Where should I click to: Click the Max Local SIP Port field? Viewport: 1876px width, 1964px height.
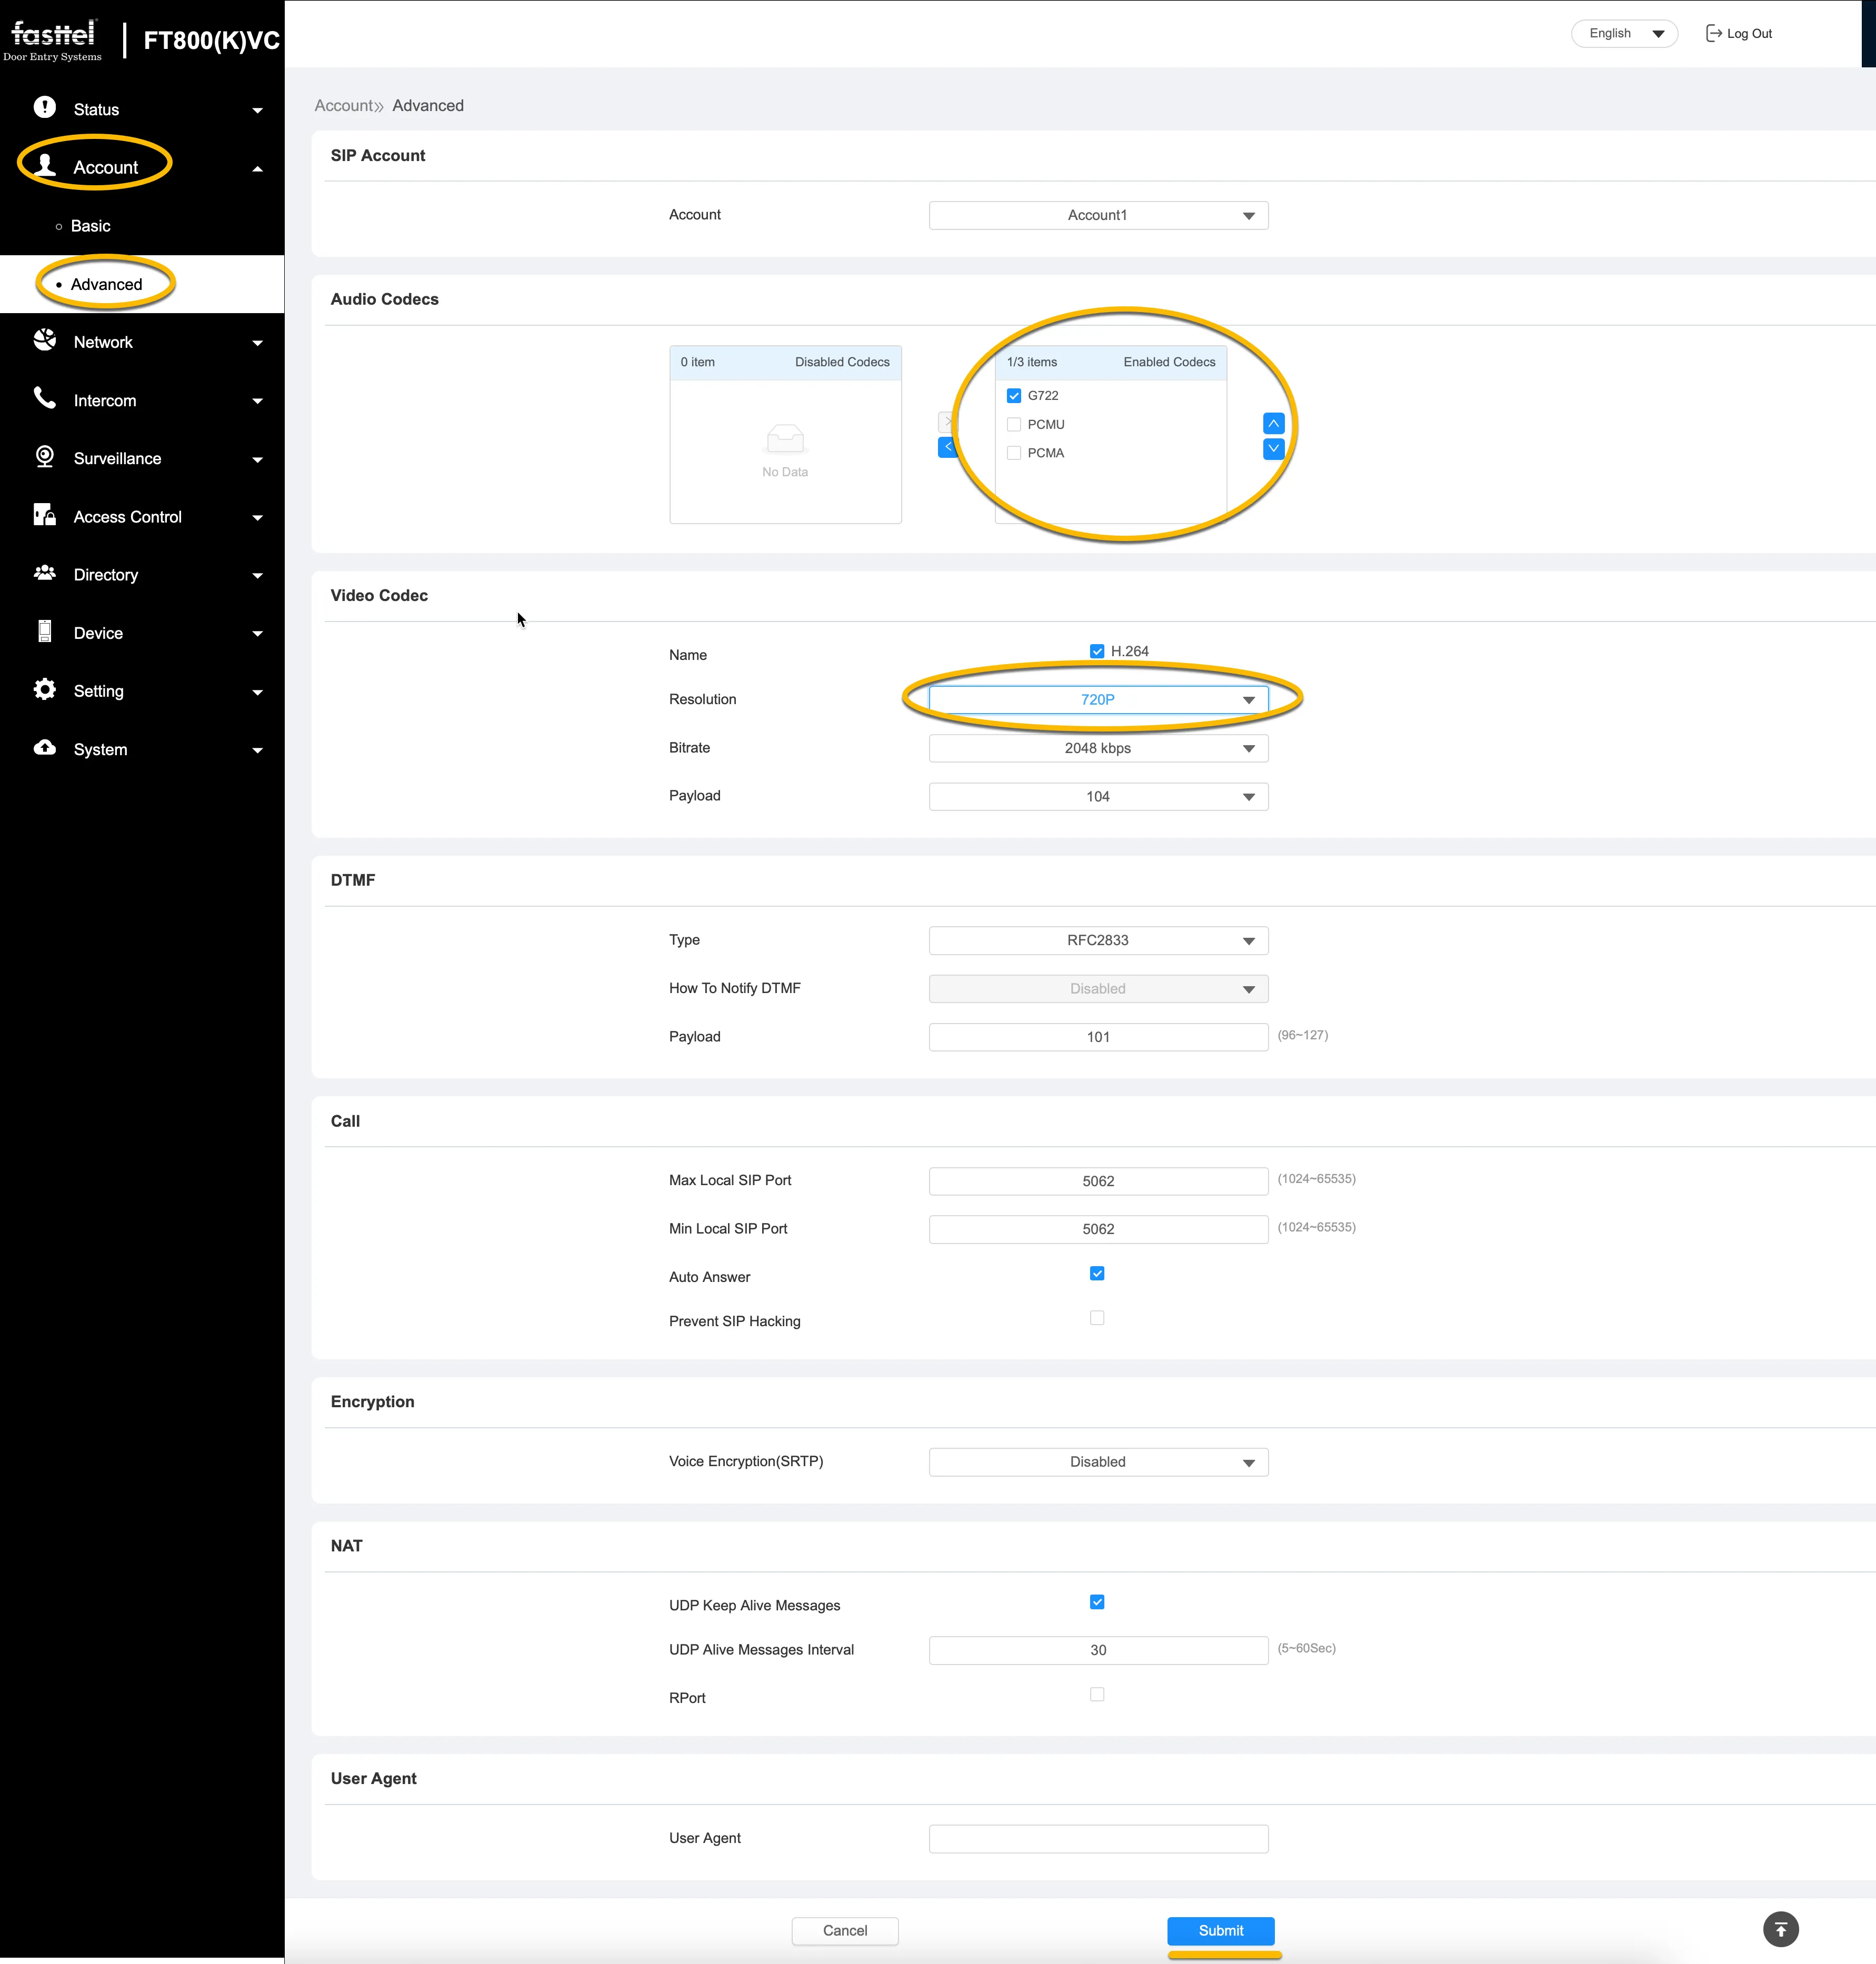1098,1181
